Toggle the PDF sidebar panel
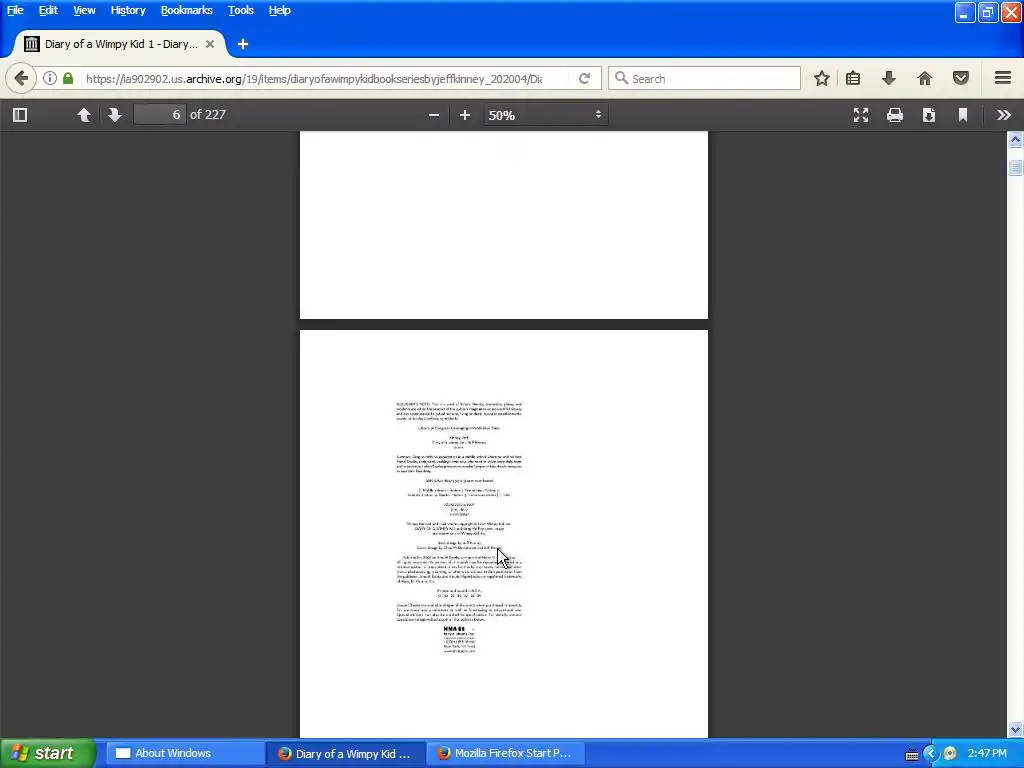Image resolution: width=1024 pixels, height=768 pixels. [20, 115]
